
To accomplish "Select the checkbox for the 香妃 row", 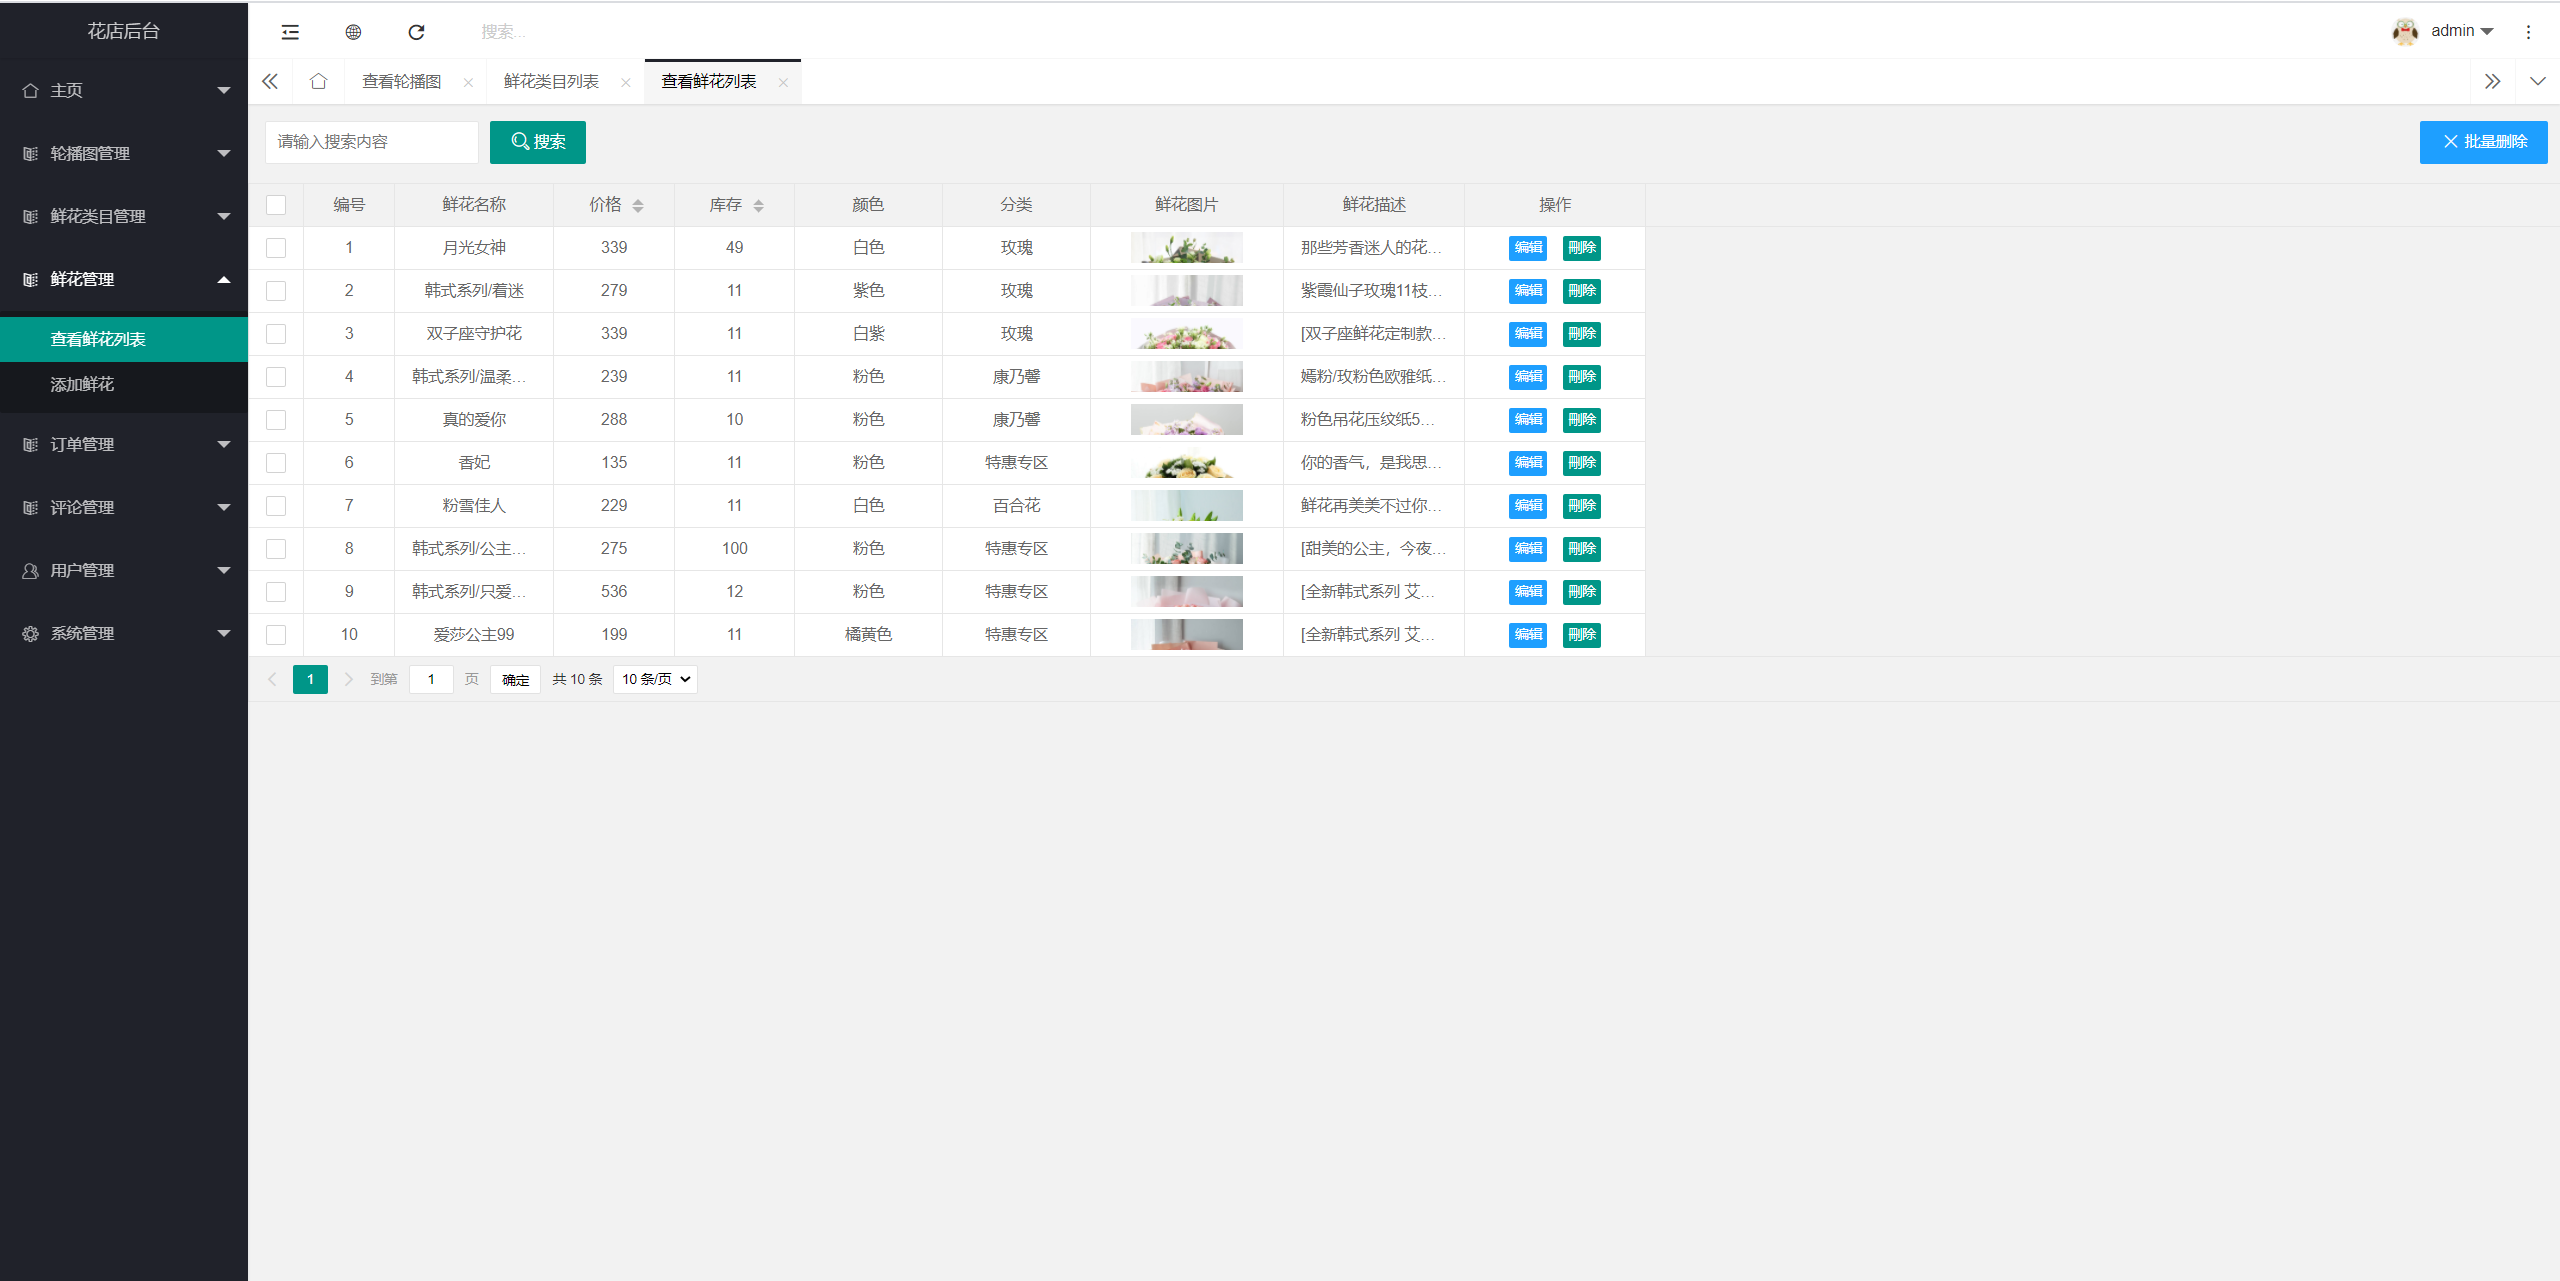I will [x=276, y=463].
